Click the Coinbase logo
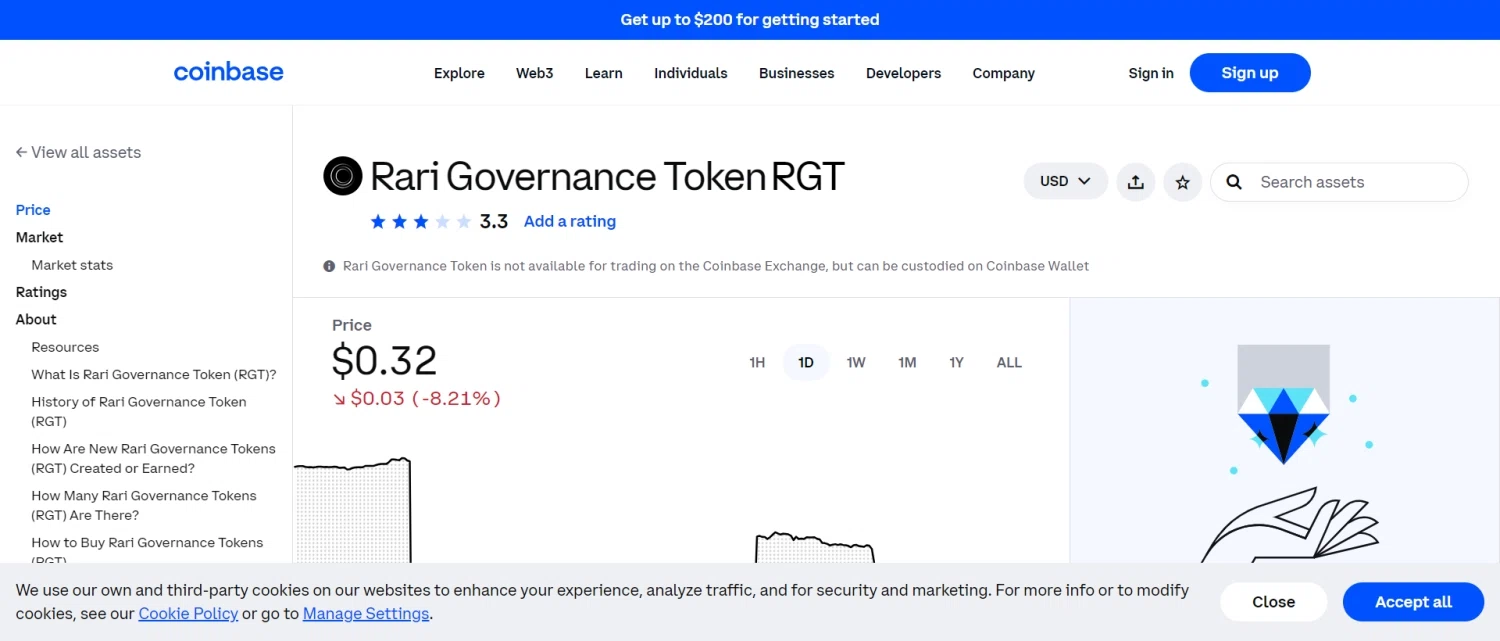 point(228,72)
